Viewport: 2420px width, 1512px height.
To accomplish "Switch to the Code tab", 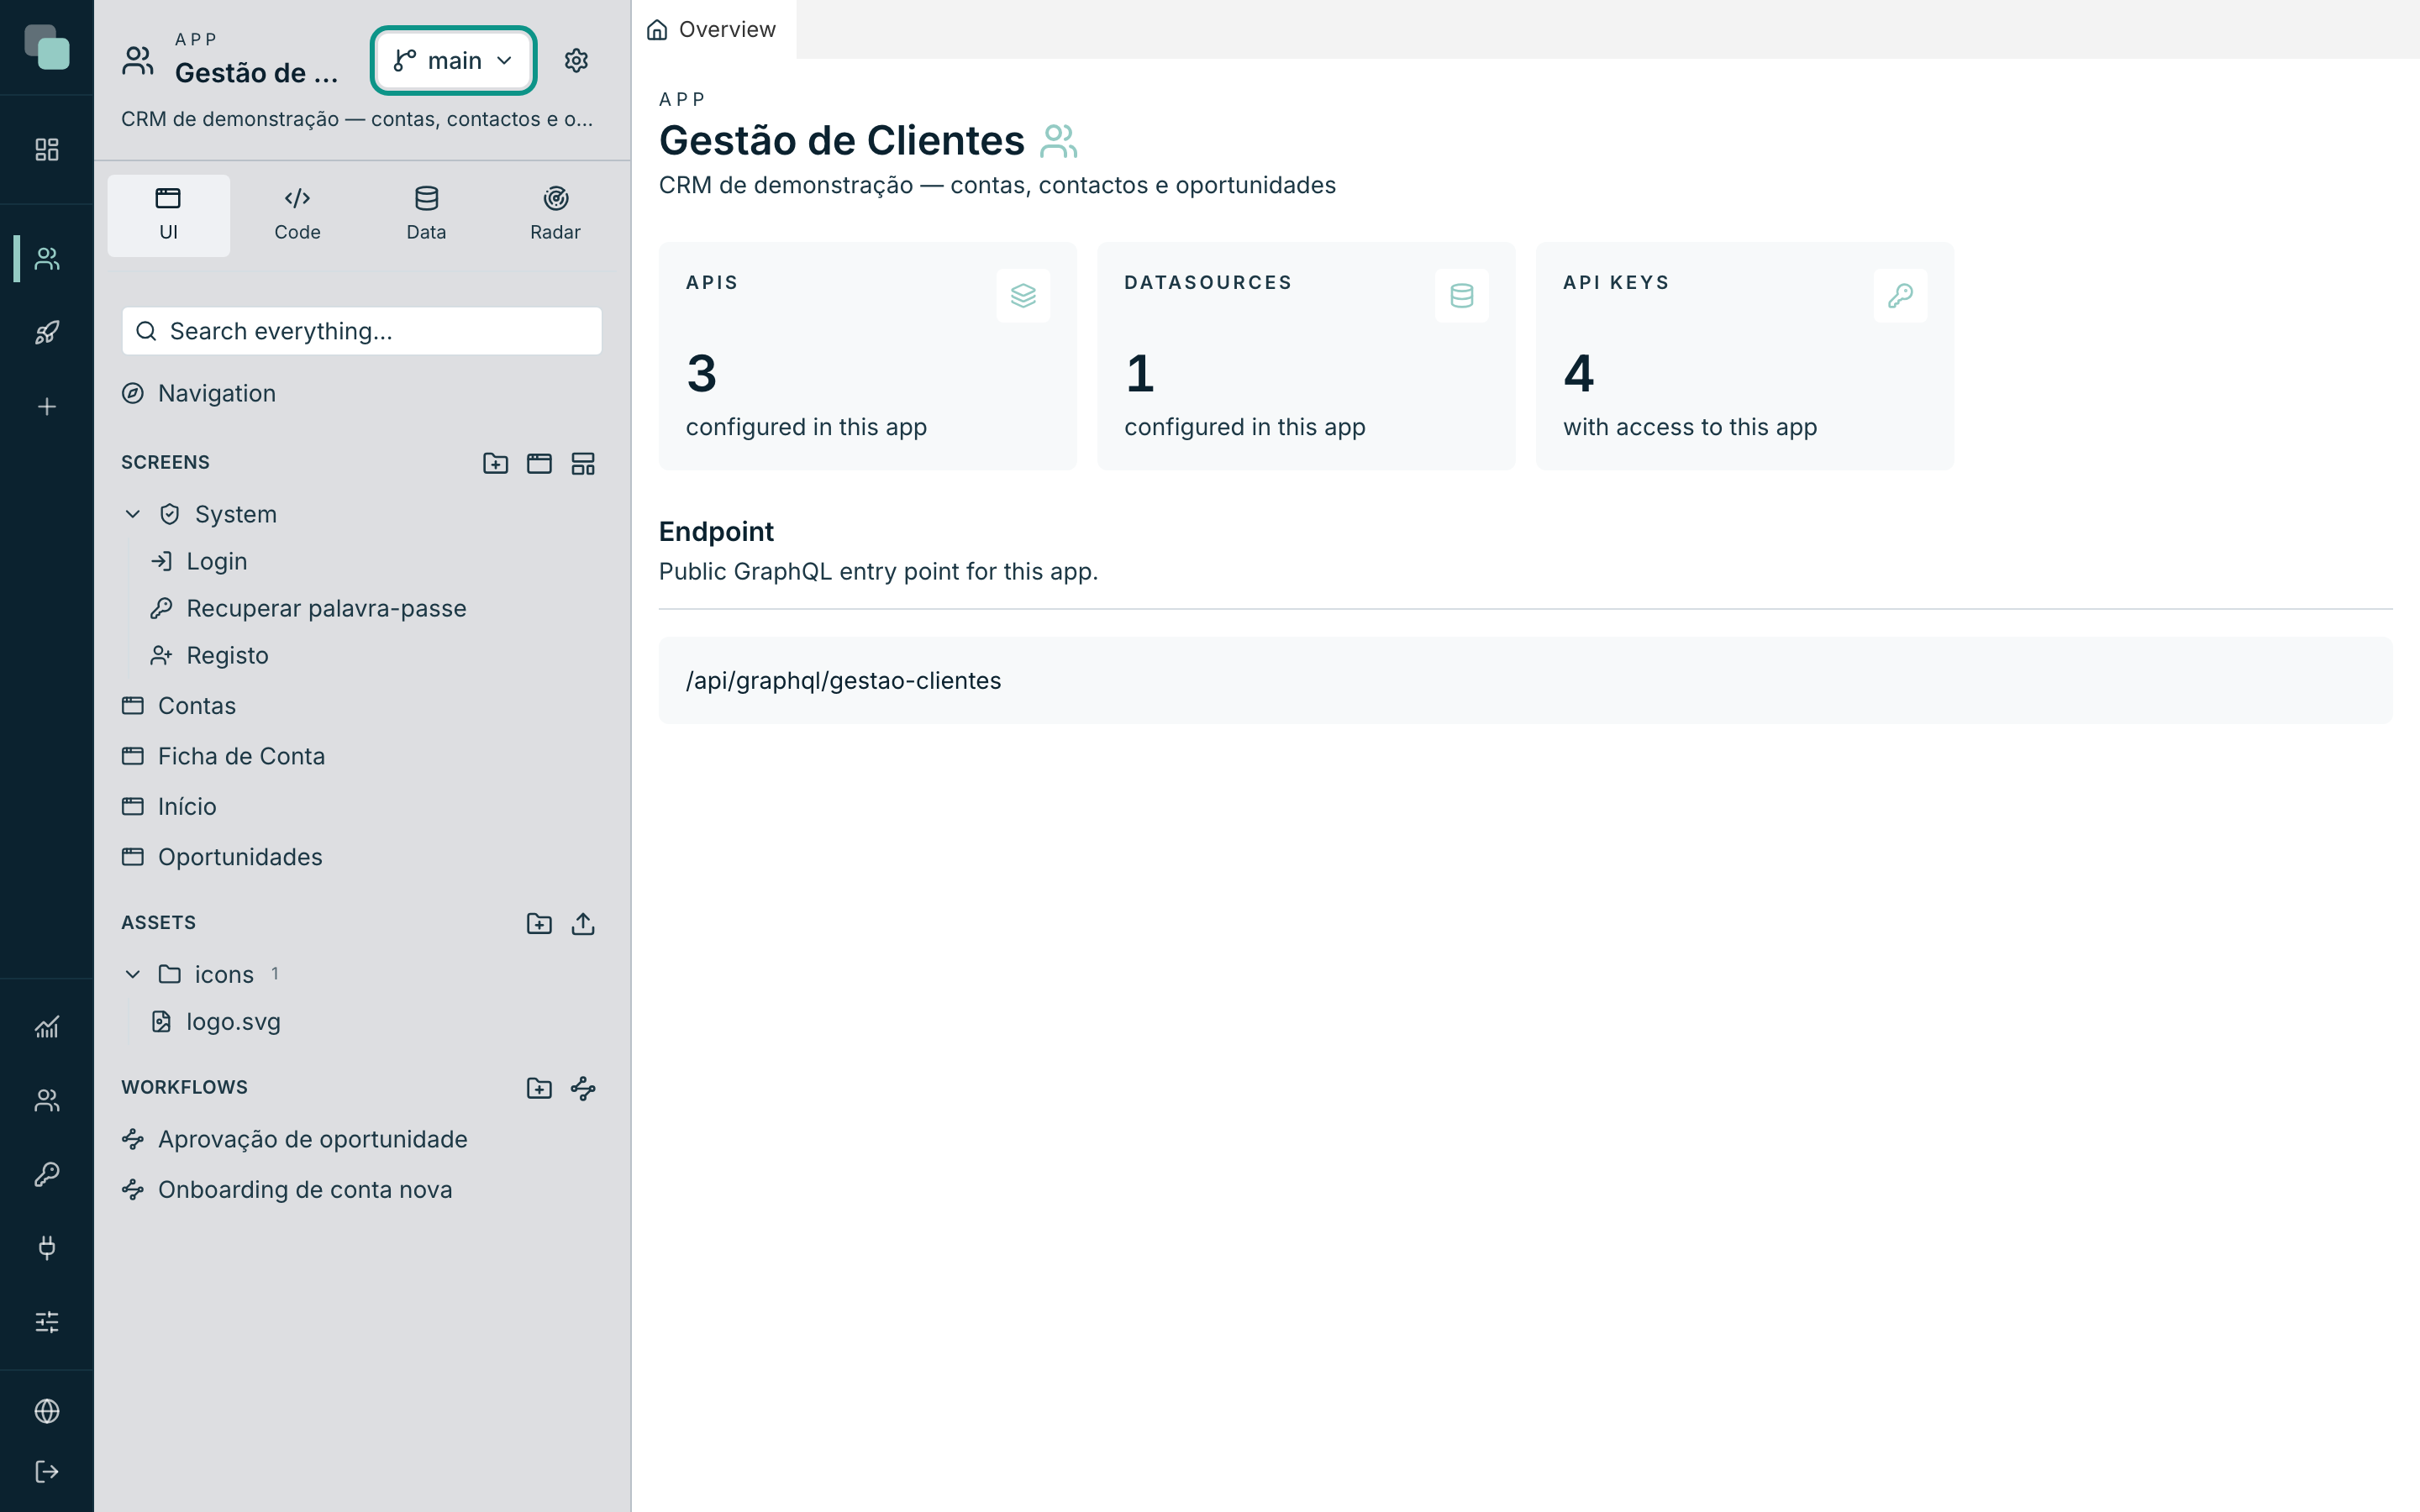I will (x=297, y=215).
